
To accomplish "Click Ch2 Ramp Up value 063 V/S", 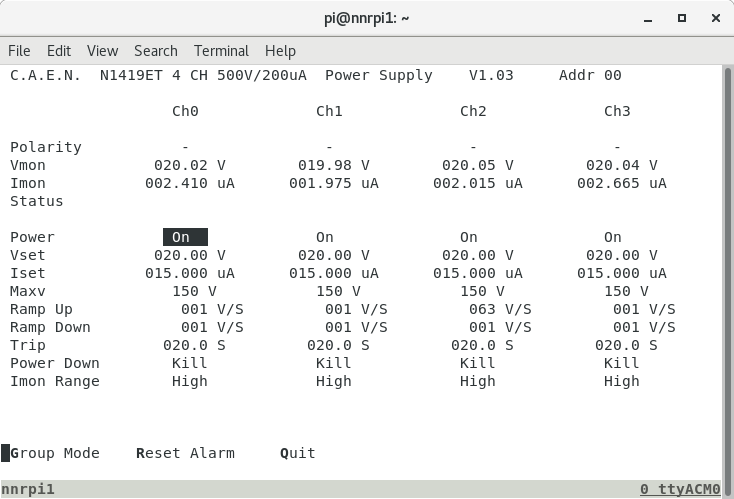I will (x=500, y=309).
